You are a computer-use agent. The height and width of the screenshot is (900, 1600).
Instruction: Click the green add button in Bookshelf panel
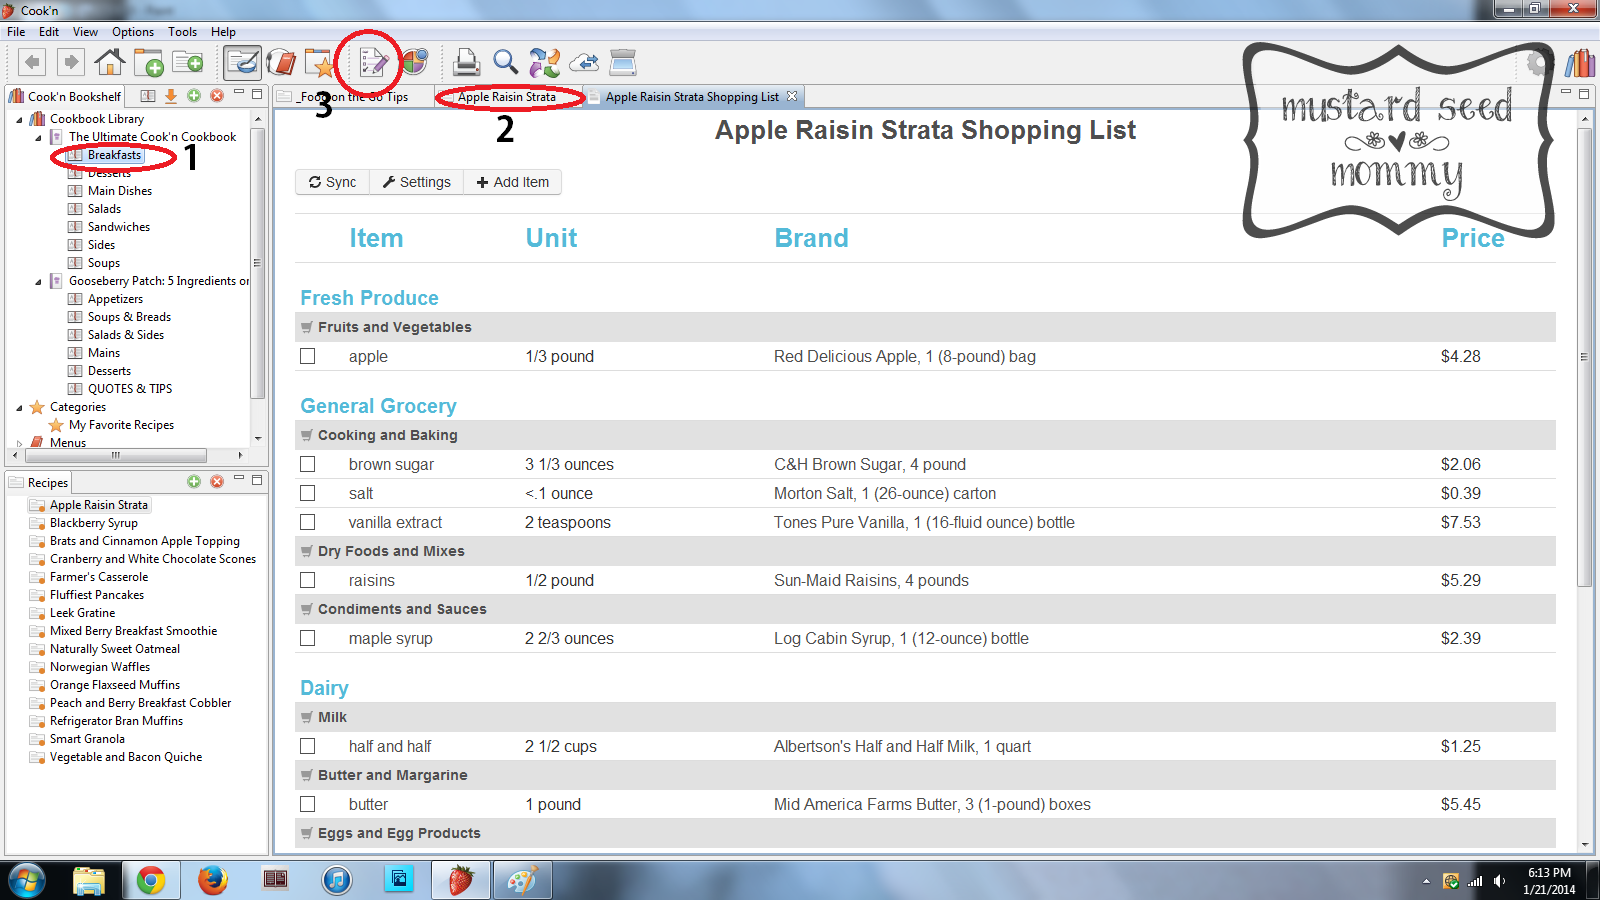pos(194,96)
